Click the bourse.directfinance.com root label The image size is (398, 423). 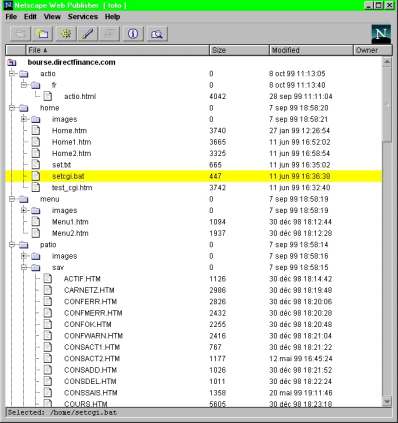[71, 62]
